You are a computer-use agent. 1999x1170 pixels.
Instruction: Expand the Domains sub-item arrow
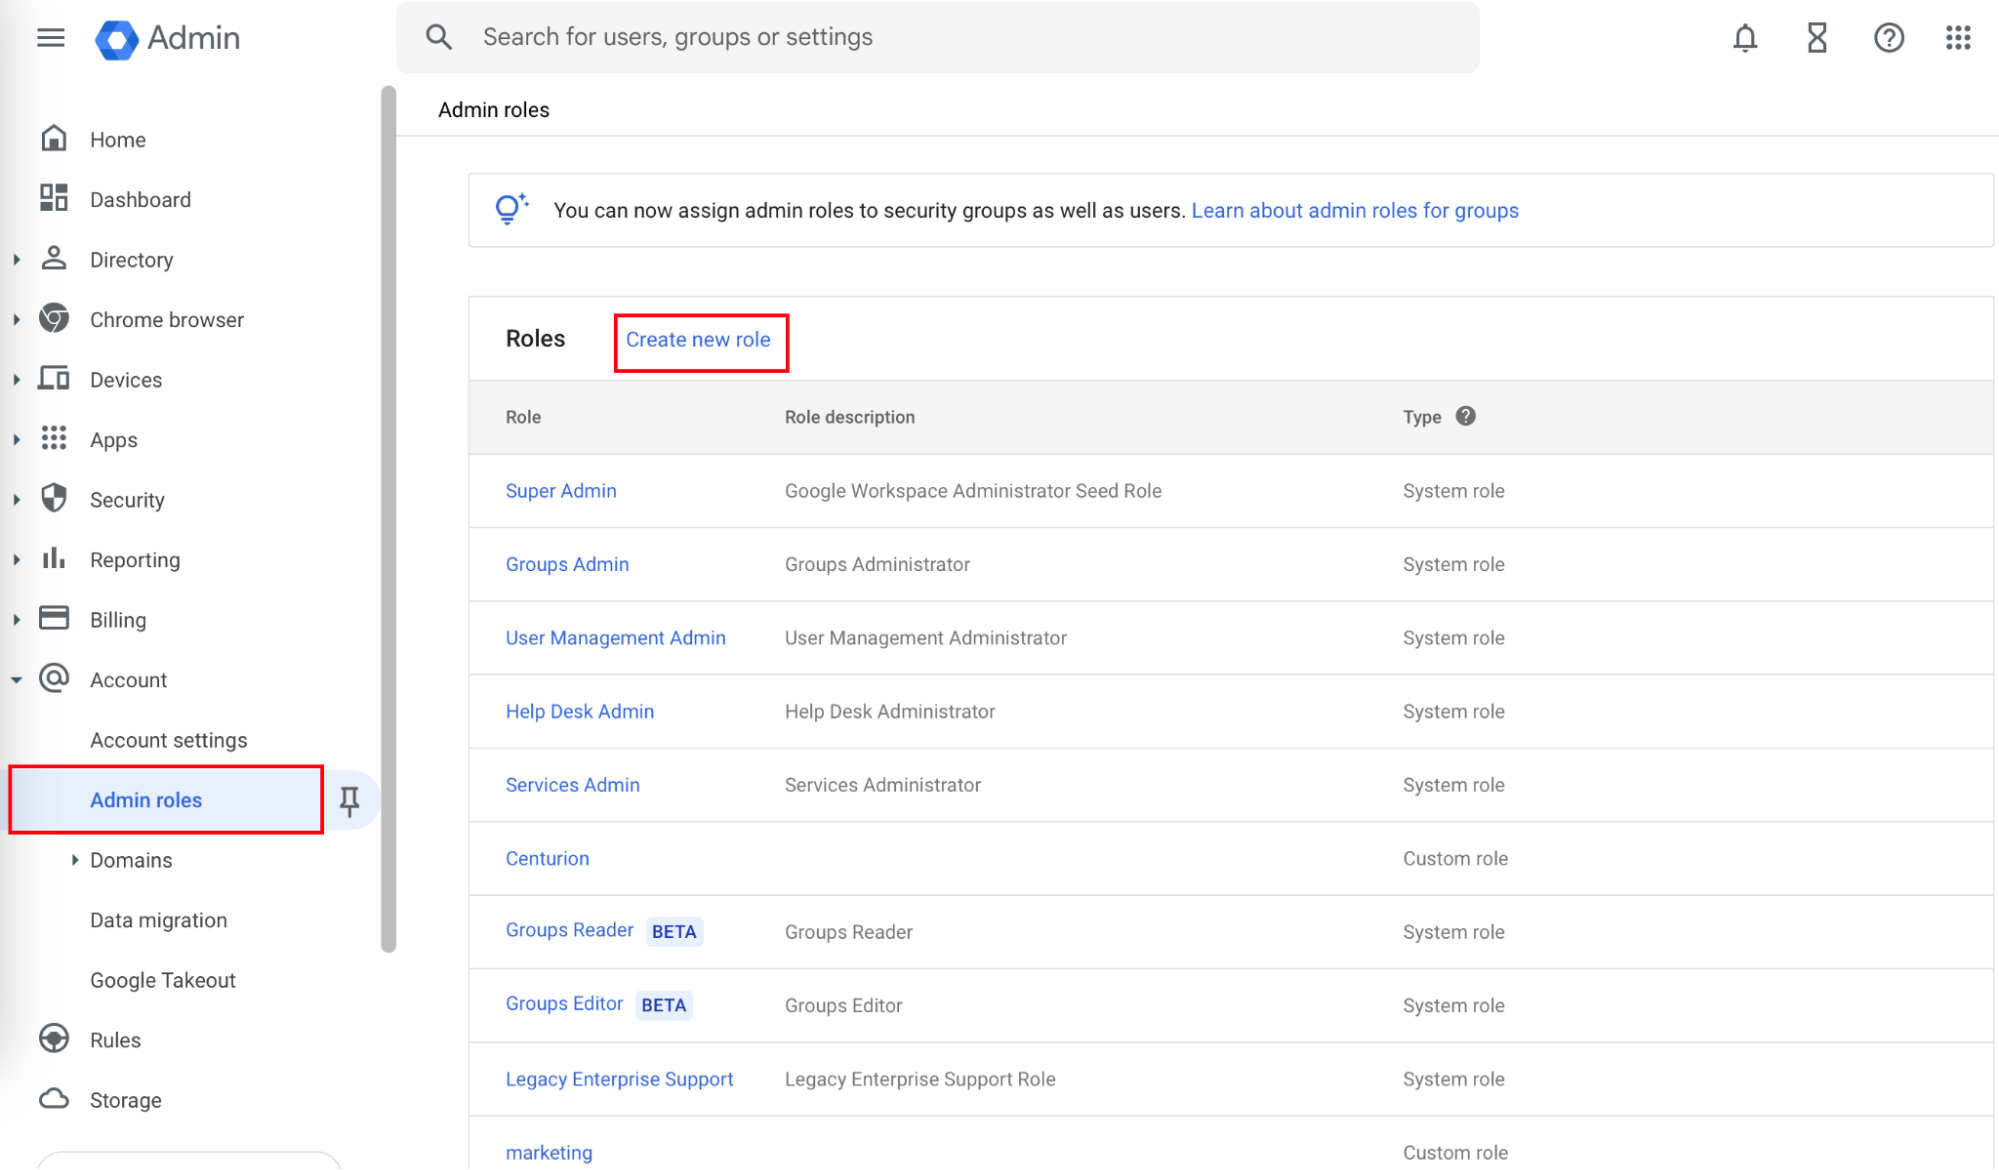click(x=75, y=860)
